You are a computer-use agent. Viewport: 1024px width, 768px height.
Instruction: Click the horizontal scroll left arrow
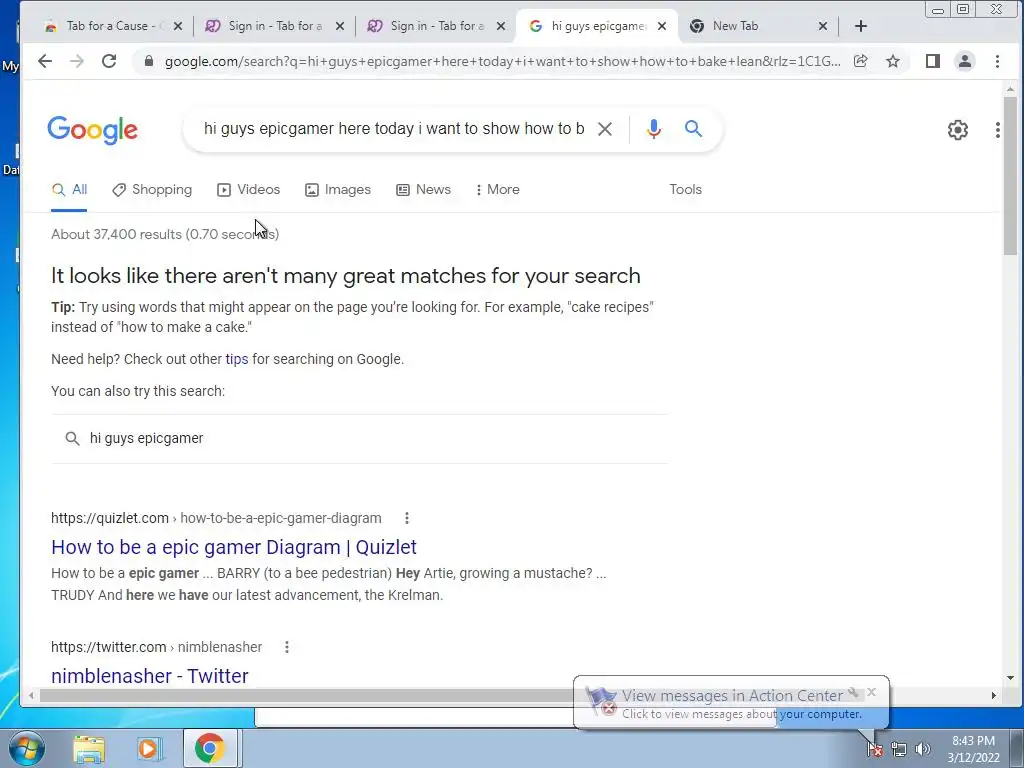pyautogui.click(x=31, y=696)
